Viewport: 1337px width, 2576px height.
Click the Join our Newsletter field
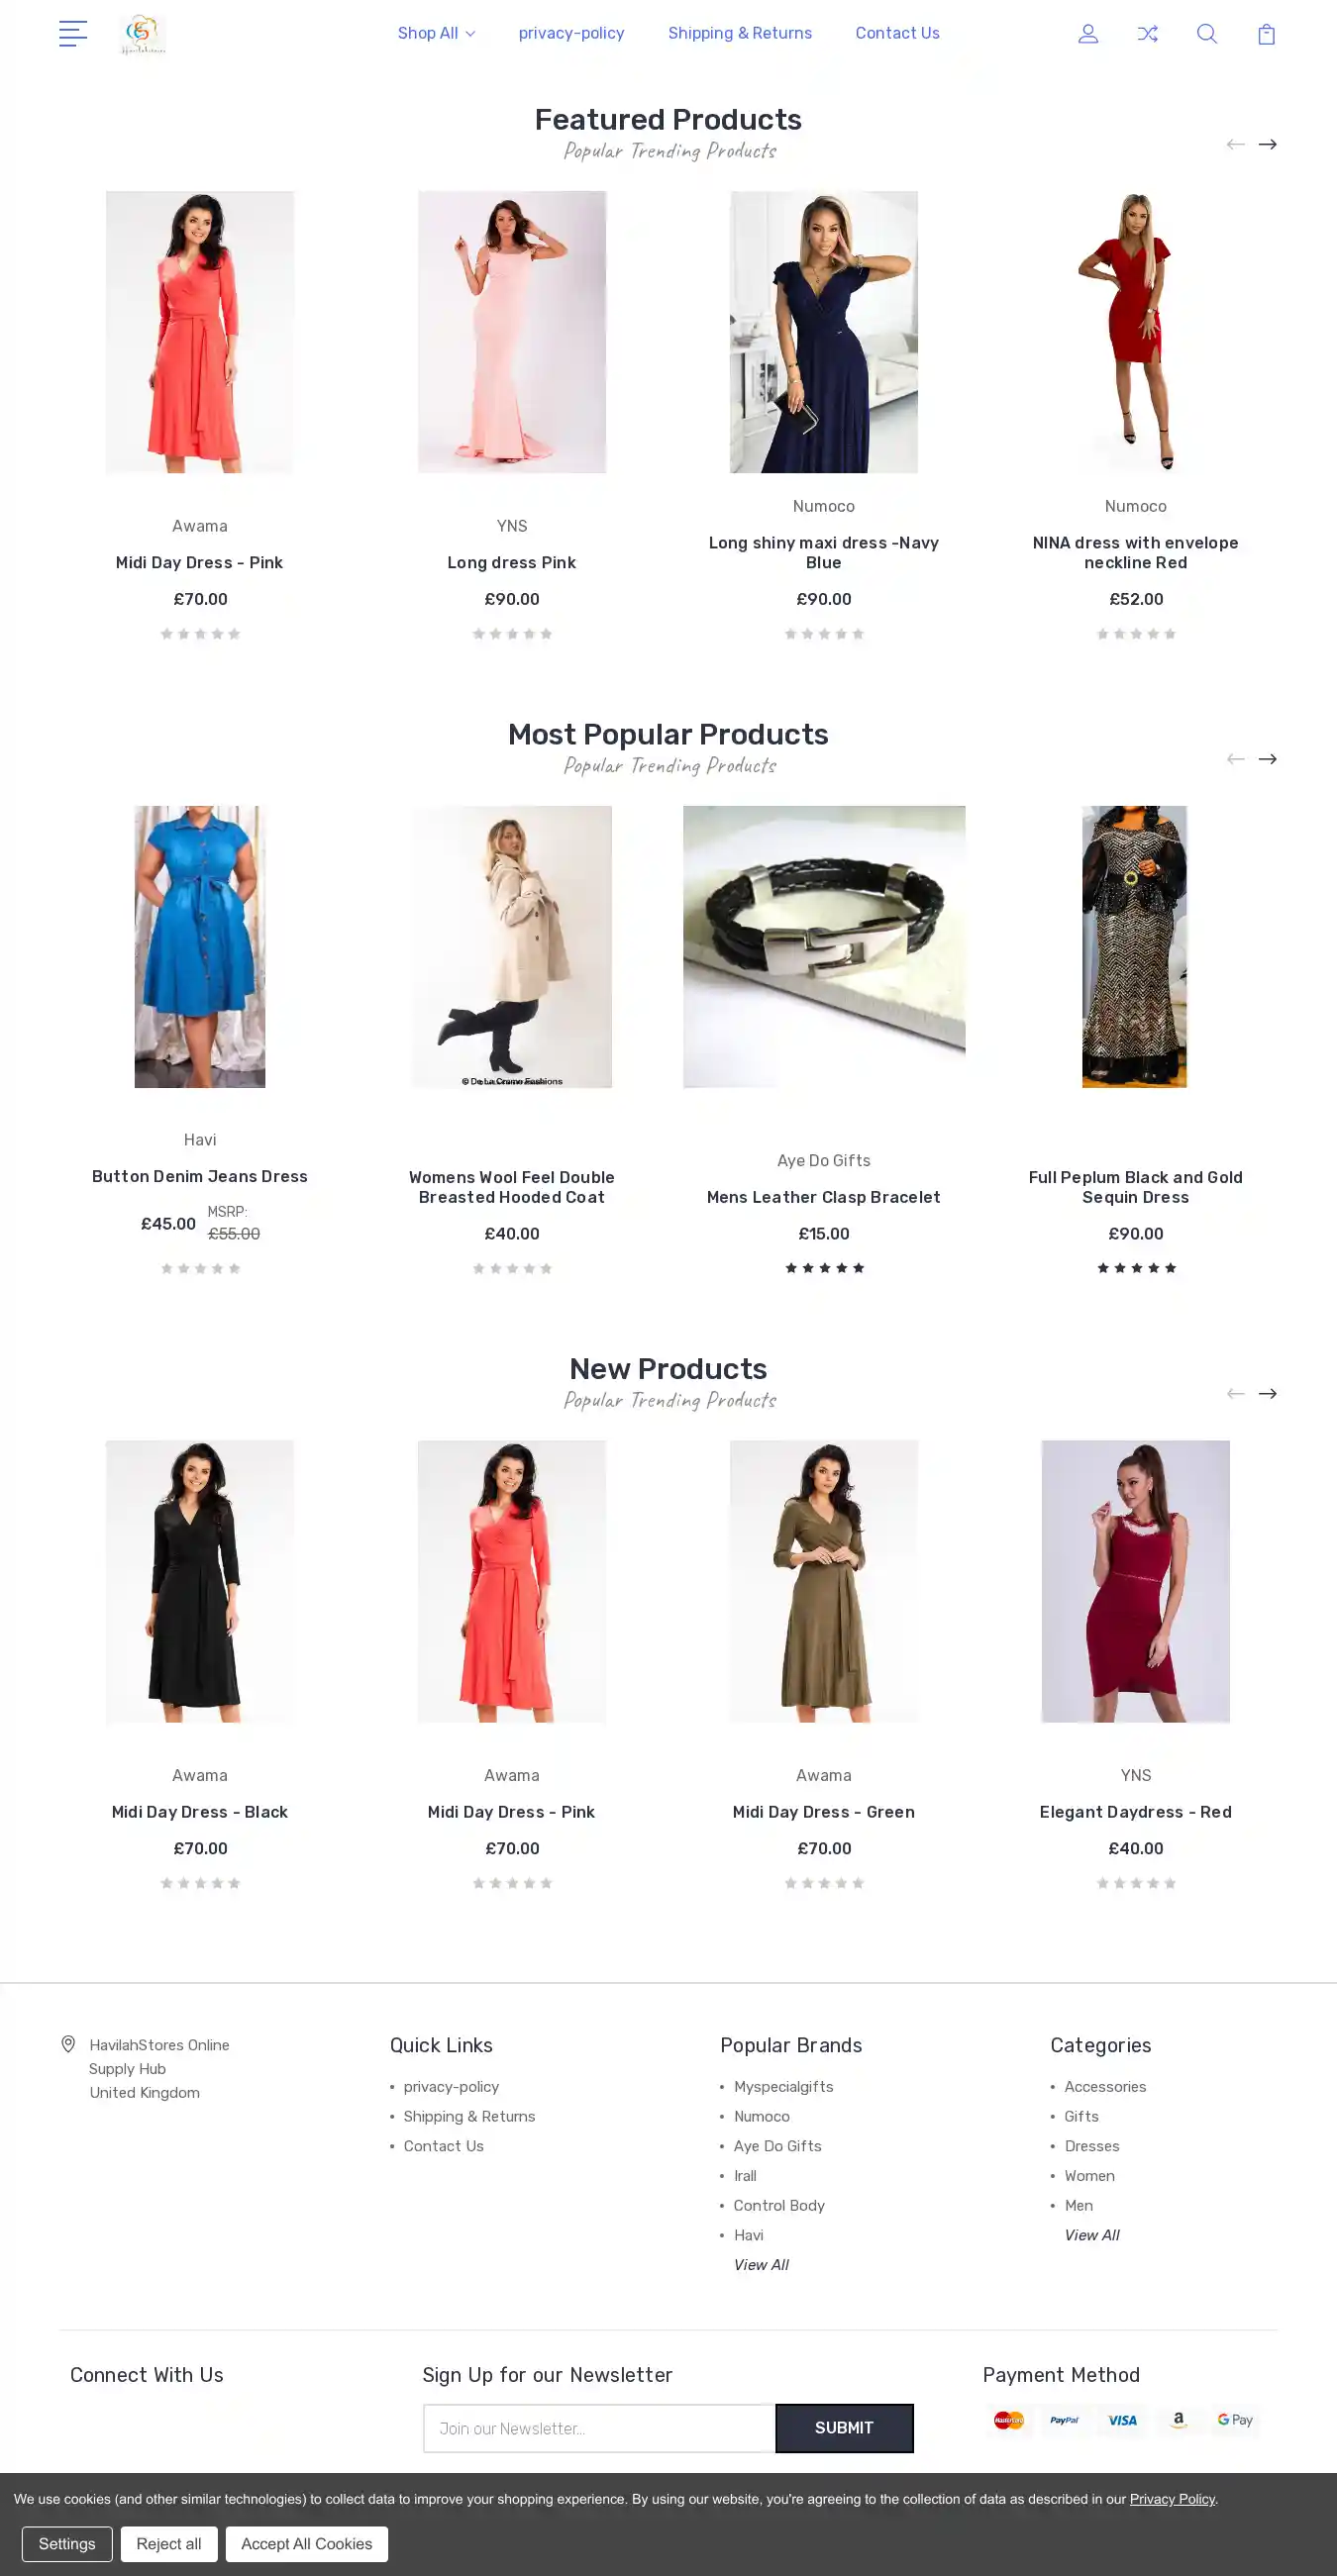pyautogui.click(x=599, y=2427)
